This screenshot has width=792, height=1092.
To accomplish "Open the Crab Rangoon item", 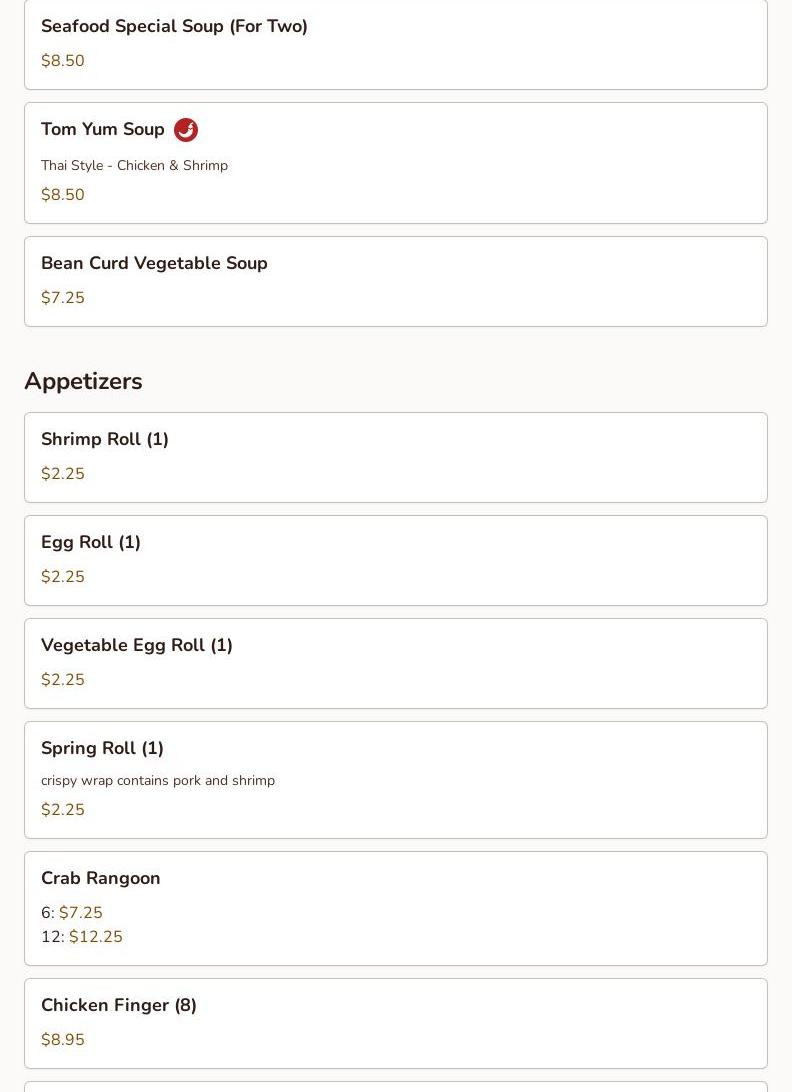I will tap(101, 879).
